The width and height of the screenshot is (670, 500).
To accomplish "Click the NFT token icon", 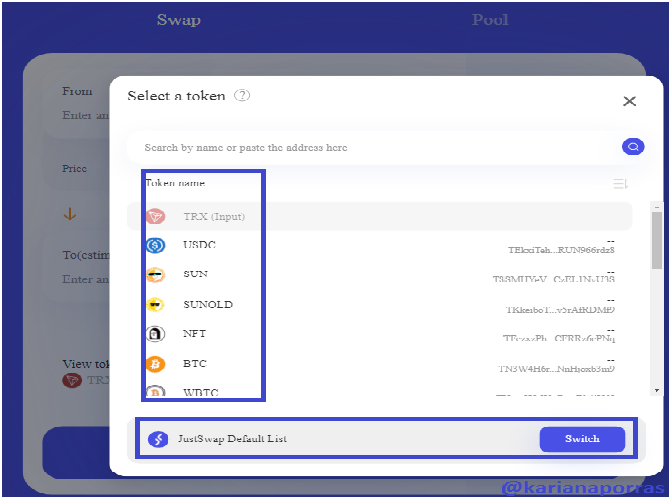I will (156, 334).
